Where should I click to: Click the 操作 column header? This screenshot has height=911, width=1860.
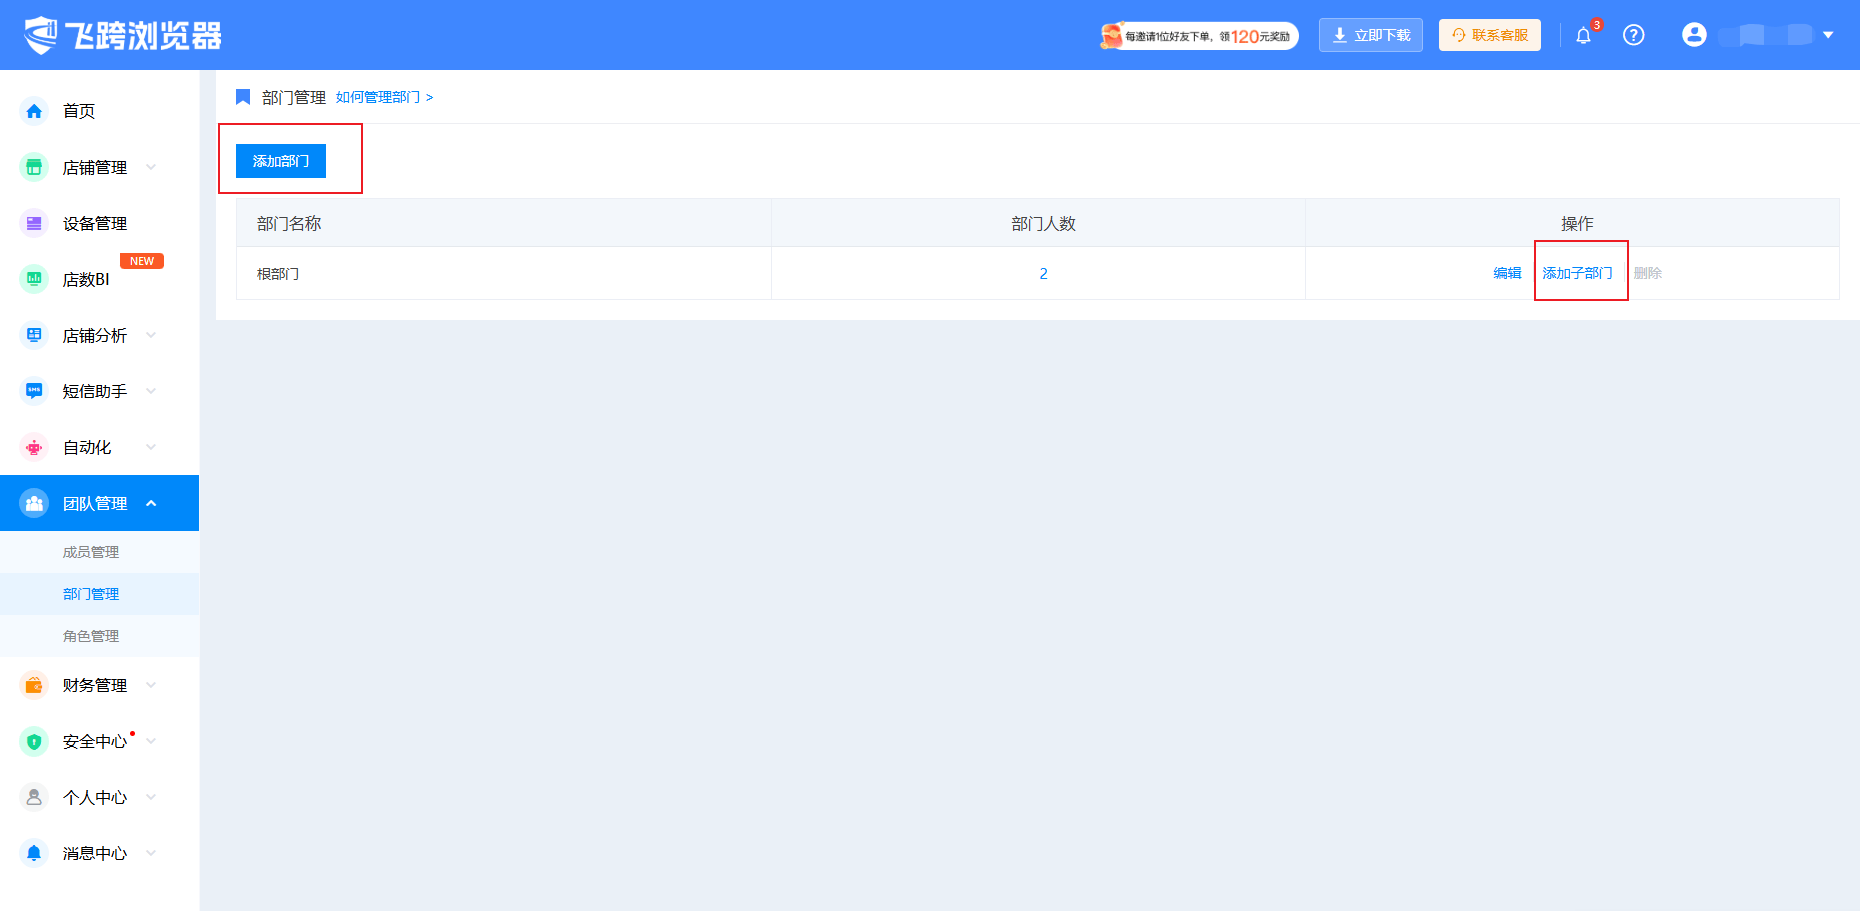1572,223
